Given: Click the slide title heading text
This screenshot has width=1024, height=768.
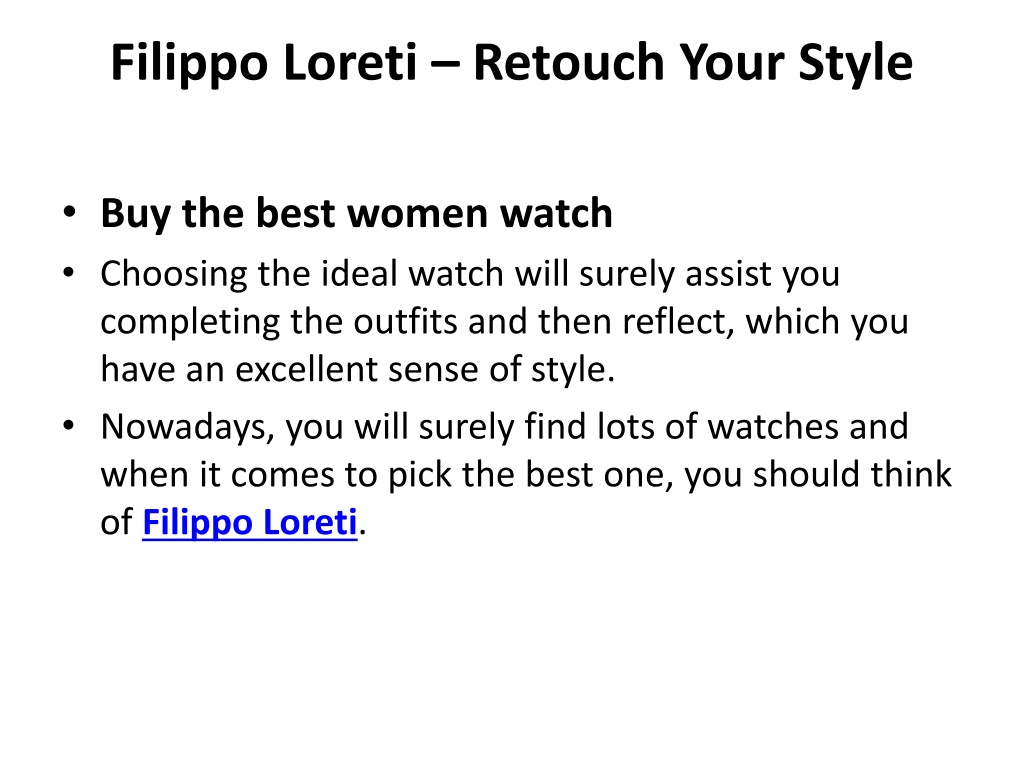Looking at the screenshot, I should click(511, 63).
